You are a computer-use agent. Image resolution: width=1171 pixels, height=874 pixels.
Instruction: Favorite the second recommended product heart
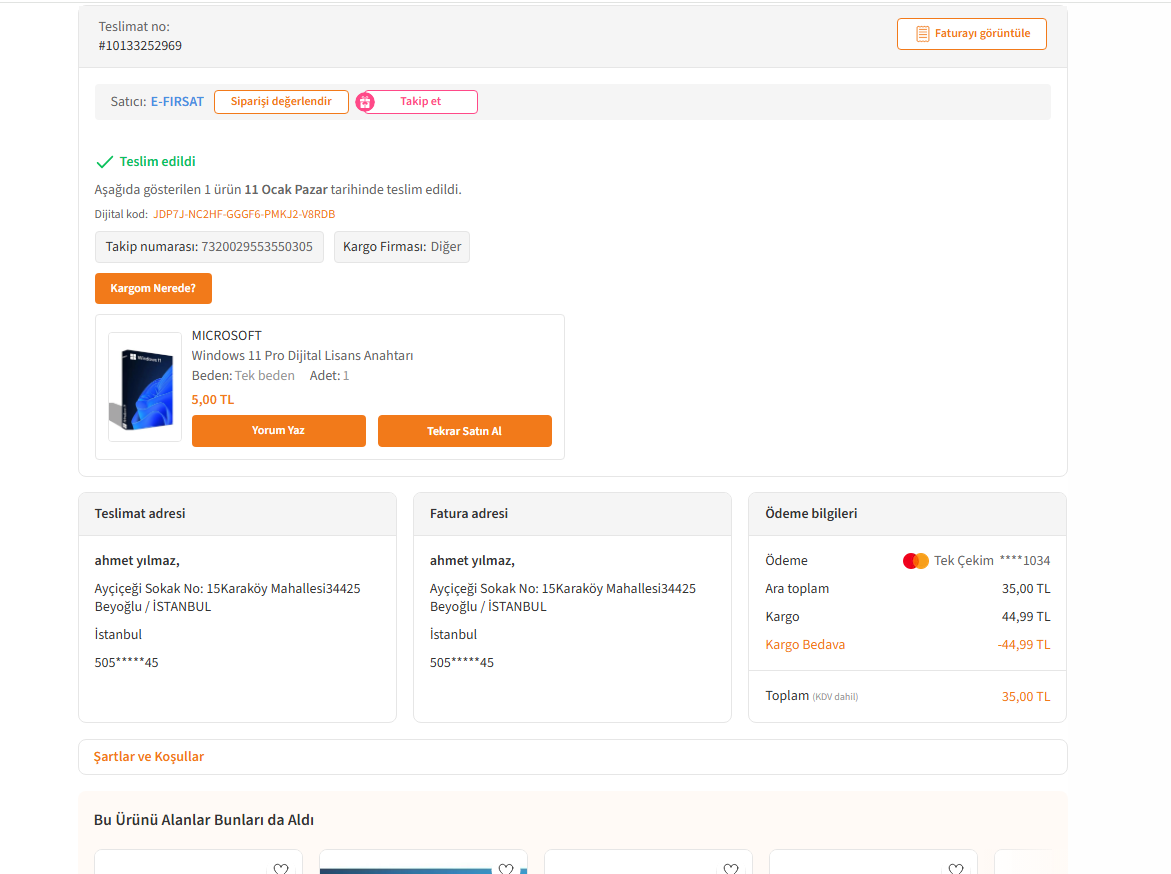pos(506,868)
